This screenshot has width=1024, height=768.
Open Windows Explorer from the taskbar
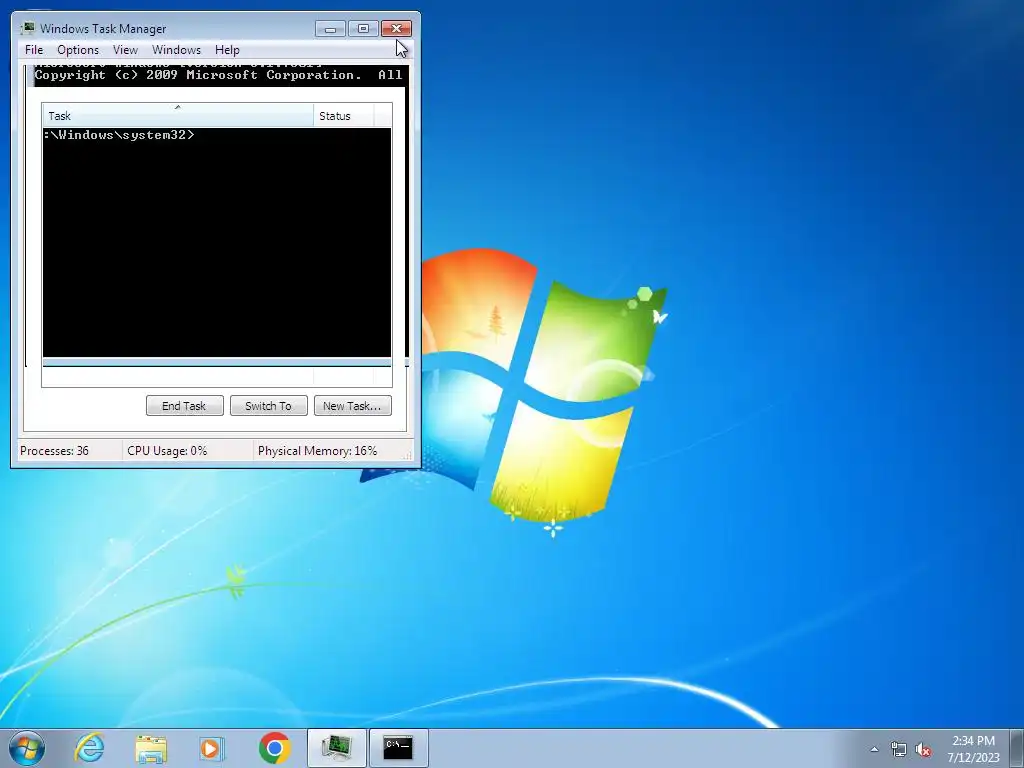pos(151,748)
